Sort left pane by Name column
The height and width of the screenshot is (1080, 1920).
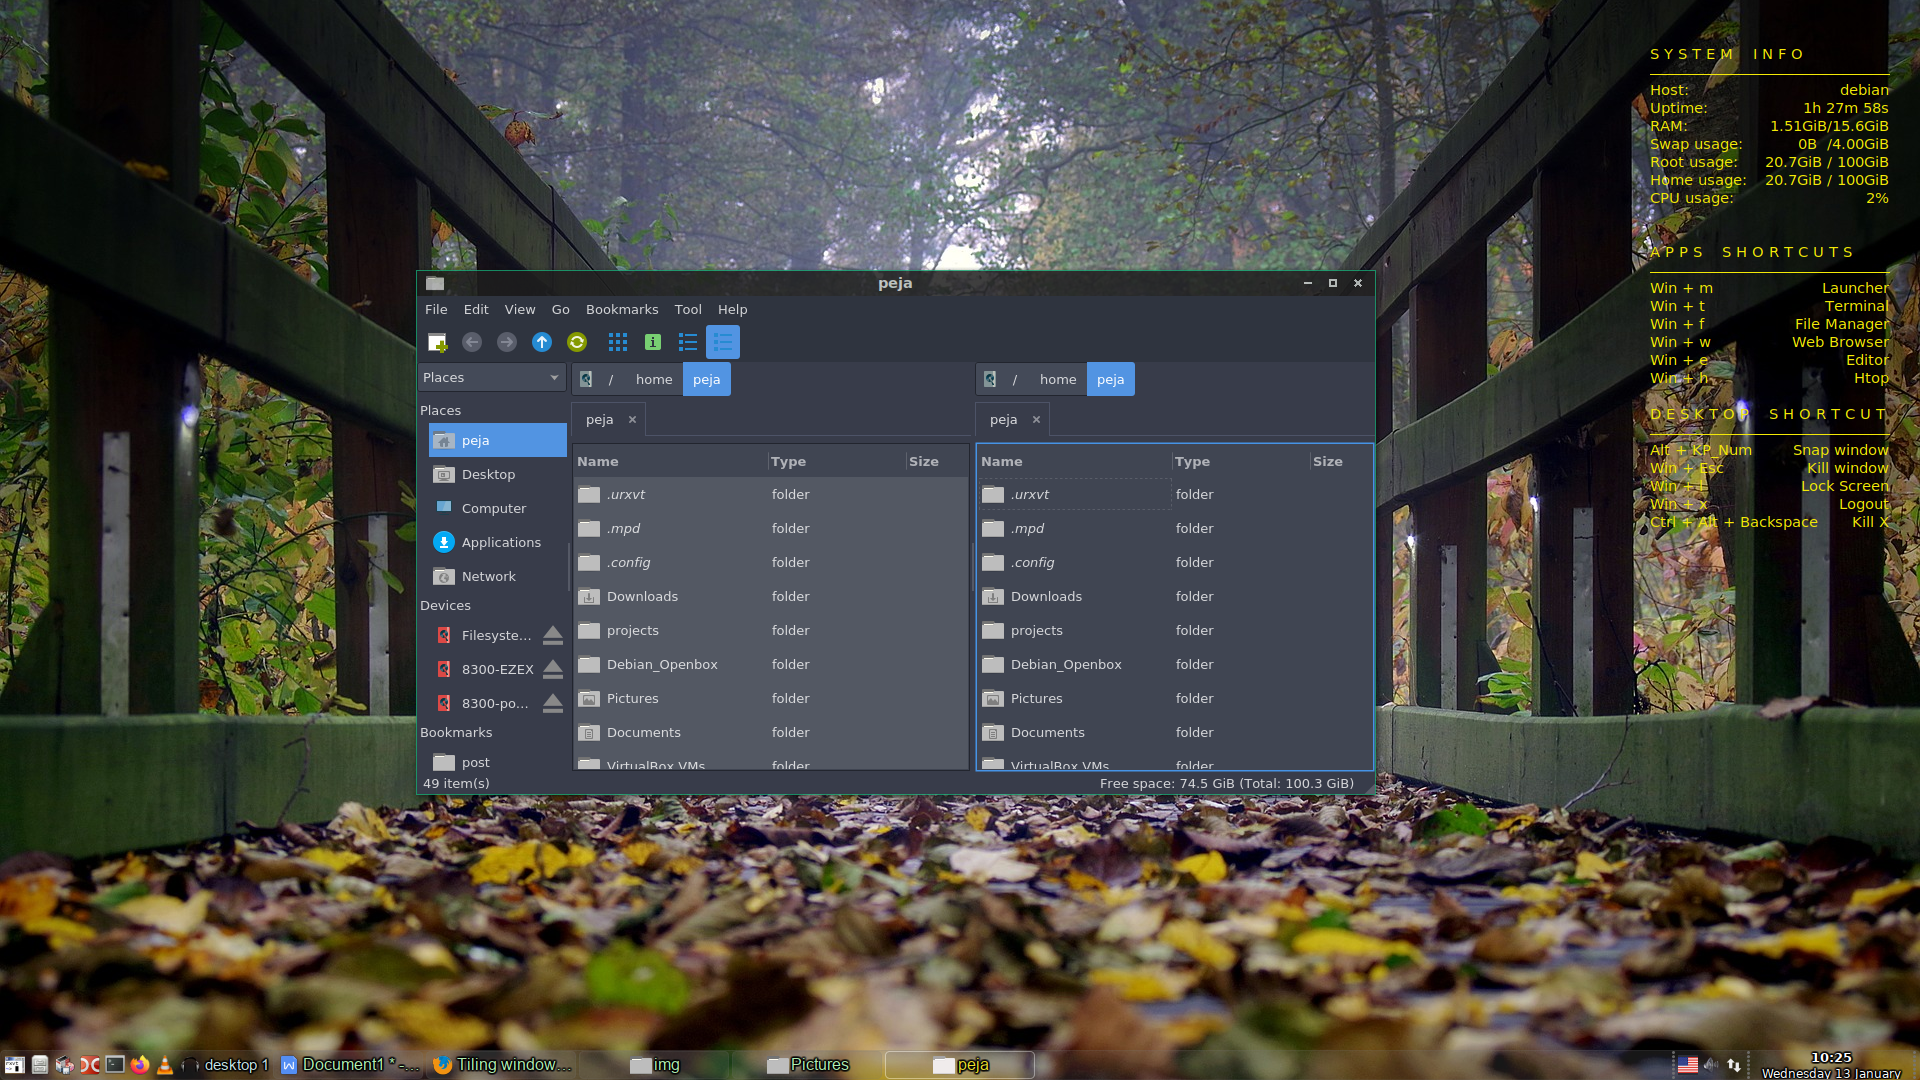[x=670, y=461]
